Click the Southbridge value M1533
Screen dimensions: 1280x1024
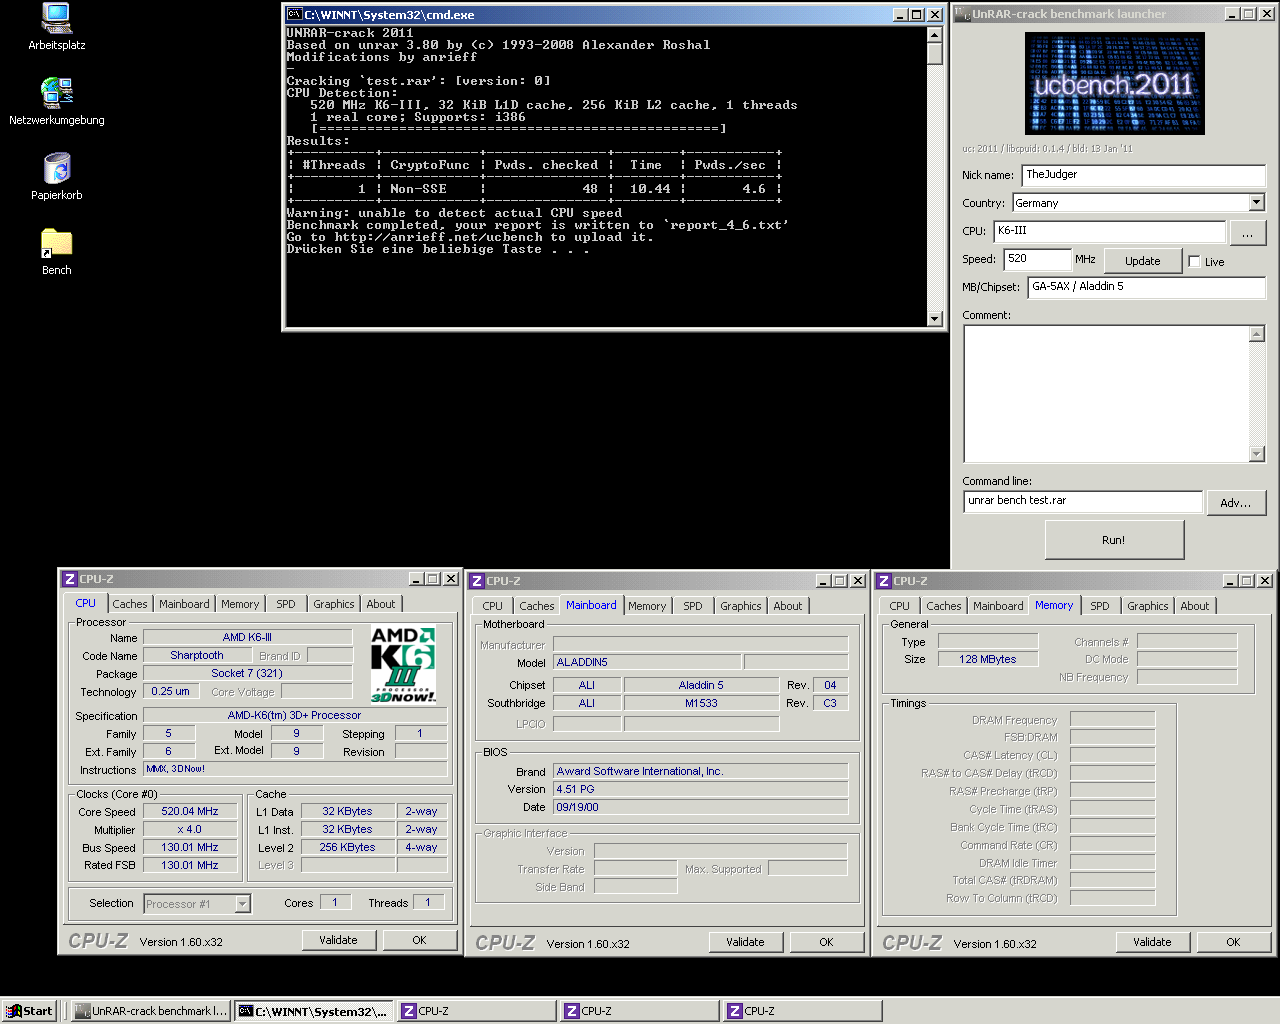(701, 704)
